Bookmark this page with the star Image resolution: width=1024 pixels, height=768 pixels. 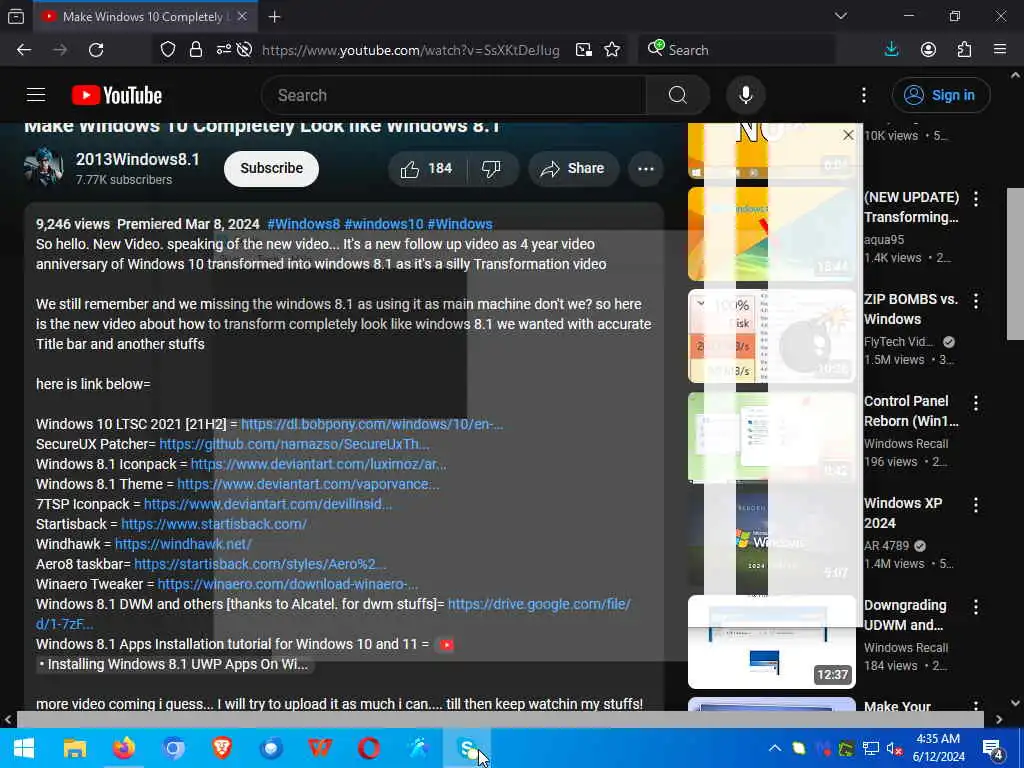click(x=612, y=50)
